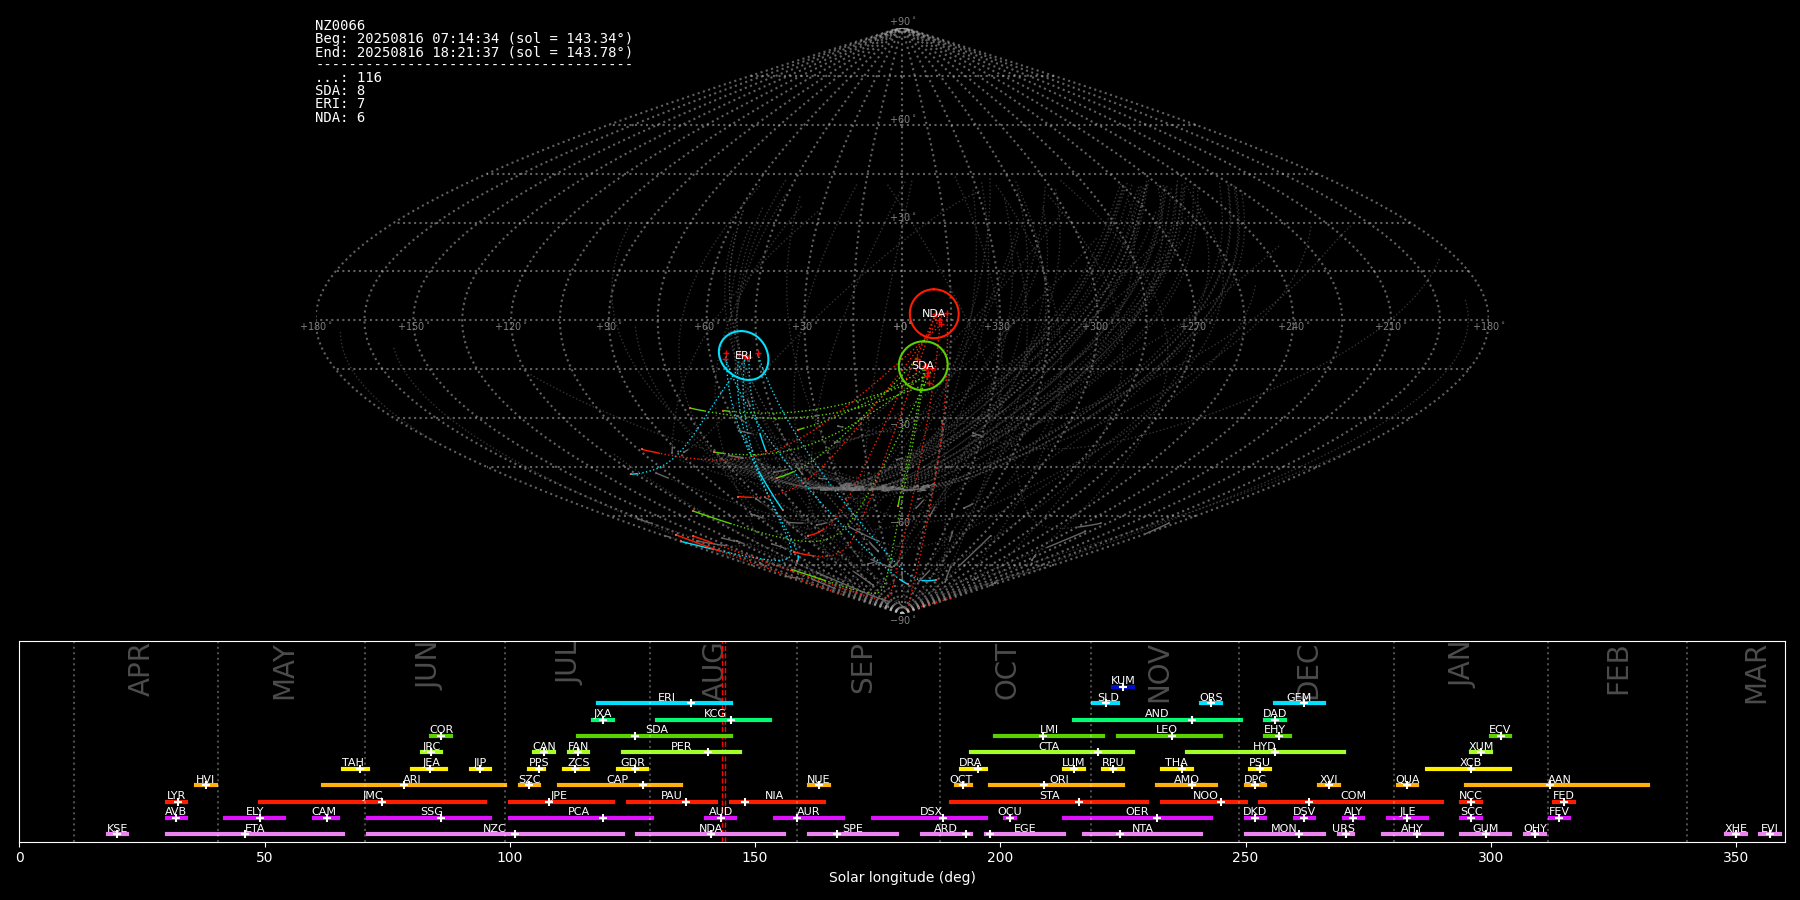The width and height of the screenshot is (1800, 900).
Task: Click the EVI shower label in timeline
Action: coord(1769,829)
